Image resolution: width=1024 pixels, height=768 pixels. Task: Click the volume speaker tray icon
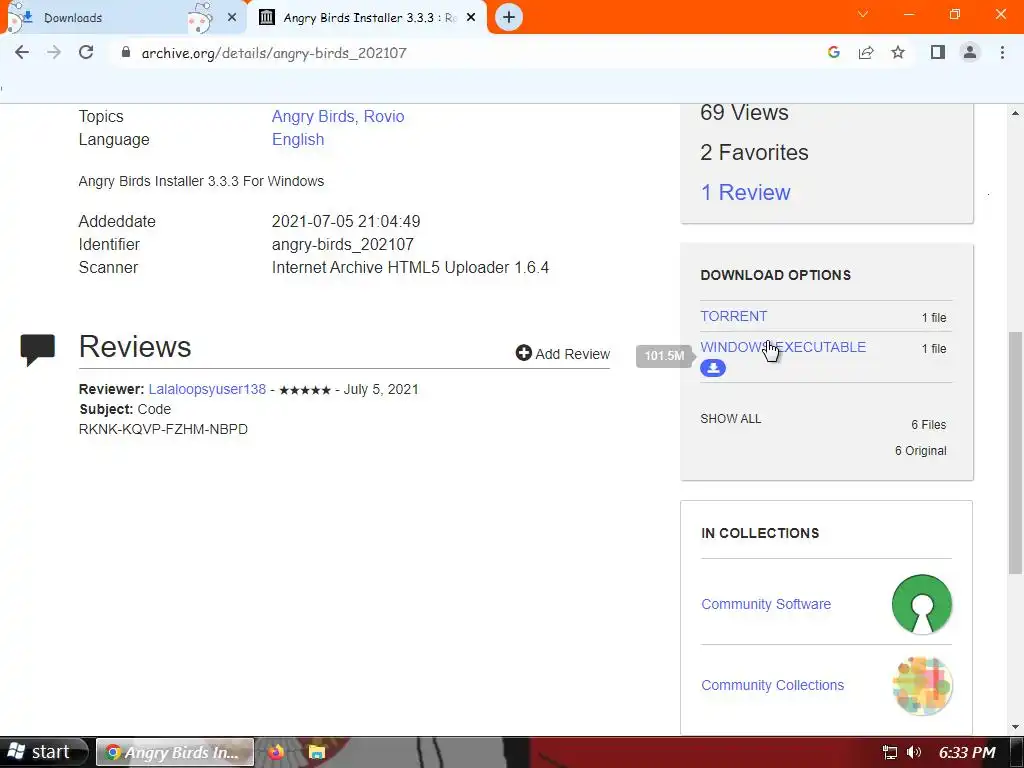coord(914,752)
